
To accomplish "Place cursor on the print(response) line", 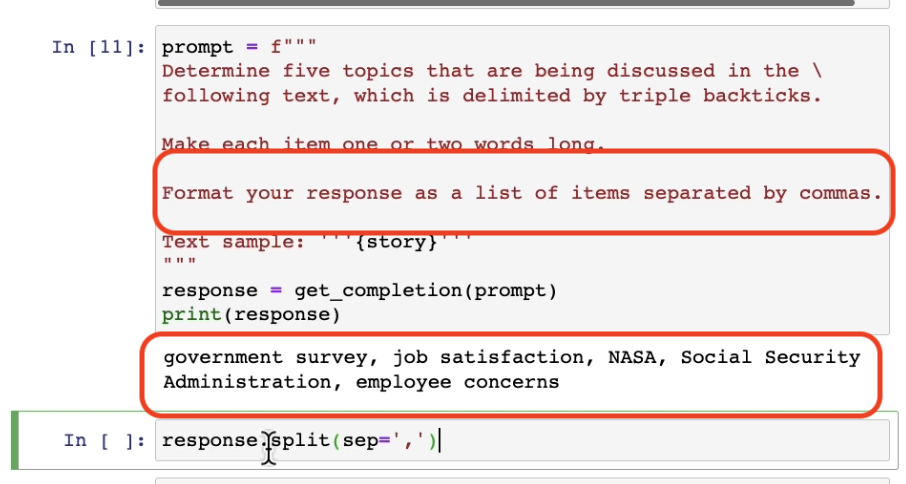I will point(251,316).
